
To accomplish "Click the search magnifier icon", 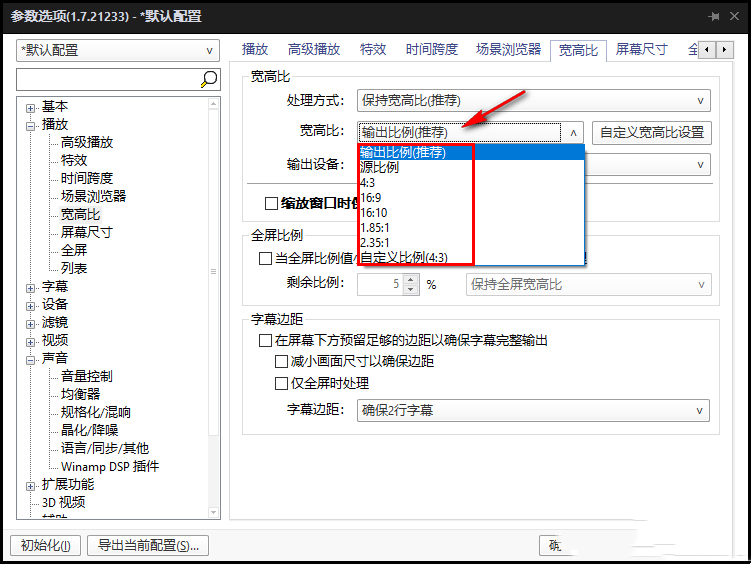I will tap(209, 79).
